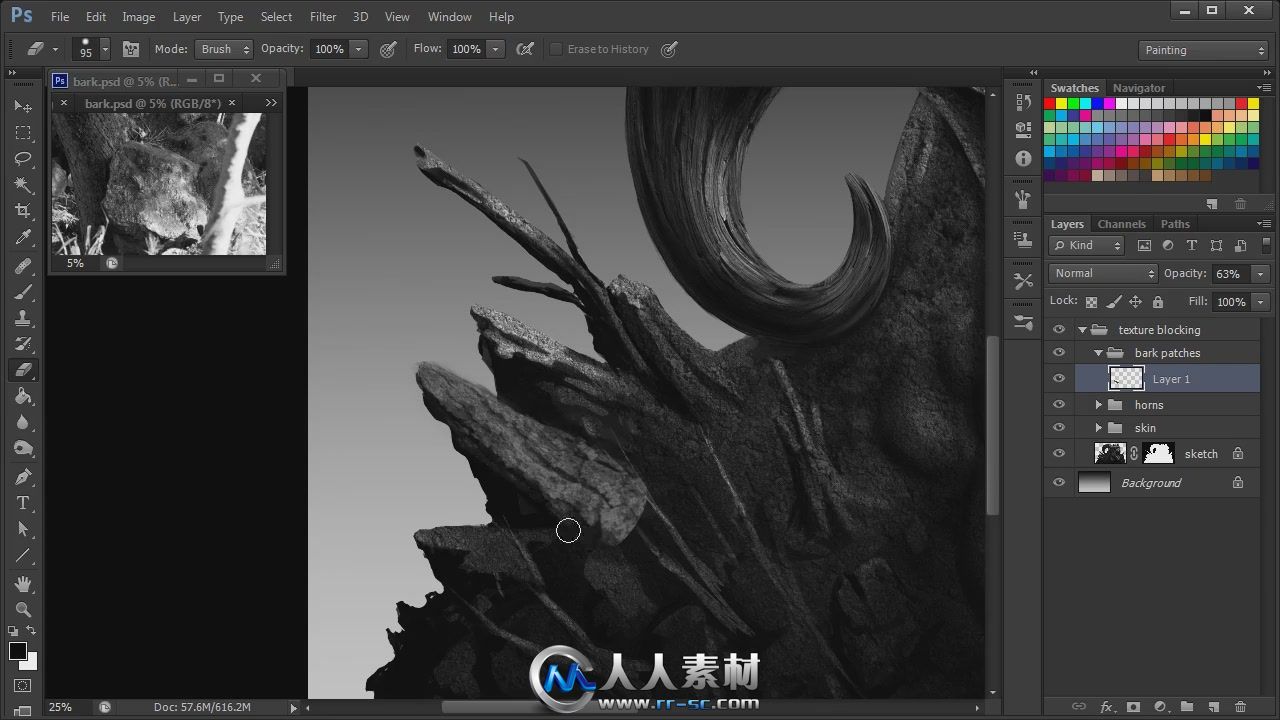The image size is (1280, 720).
Task: Enable airbrush build-up icon
Action: (524, 49)
